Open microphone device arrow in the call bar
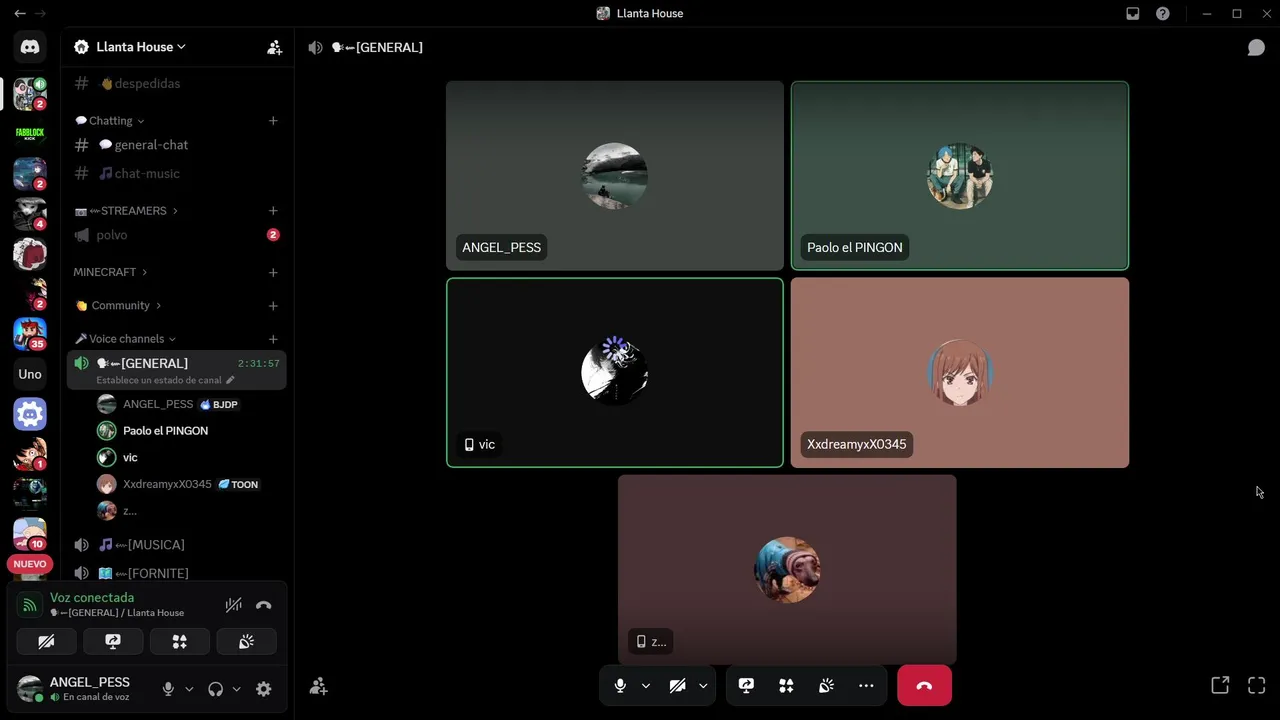This screenshot has height=720, width=1280. [x=646, y=686]
